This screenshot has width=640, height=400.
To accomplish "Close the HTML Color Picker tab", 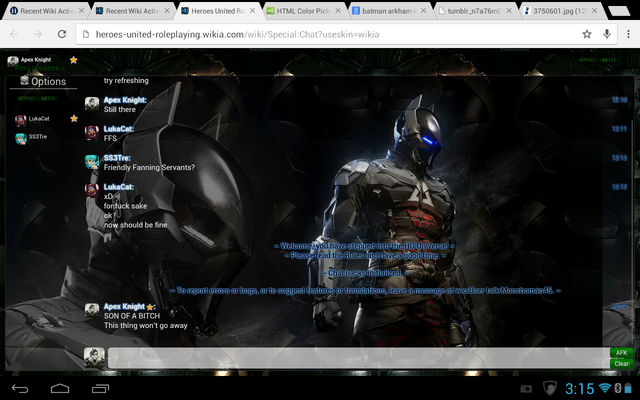I will click(x=338, y=11).
